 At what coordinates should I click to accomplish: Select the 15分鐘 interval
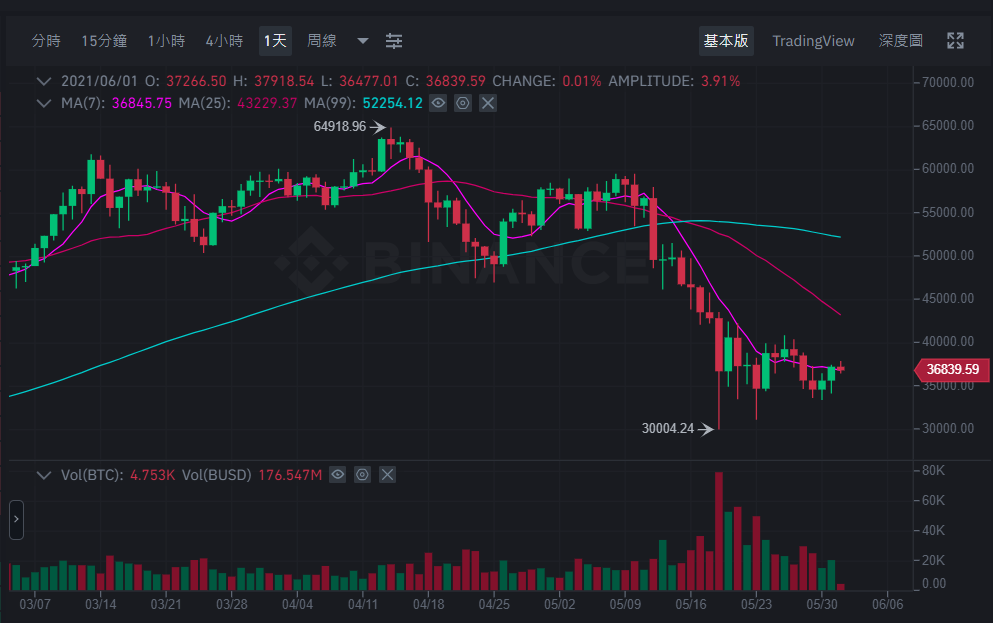pos(104,41)
